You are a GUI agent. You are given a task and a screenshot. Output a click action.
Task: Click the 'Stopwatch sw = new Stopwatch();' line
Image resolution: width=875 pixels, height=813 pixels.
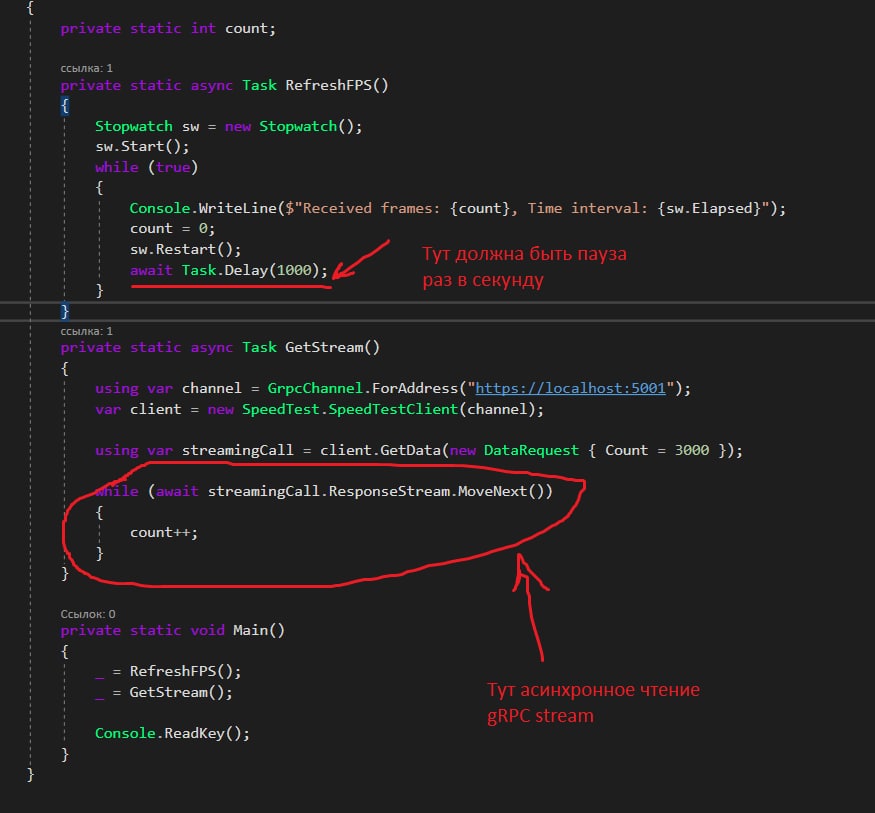[x=228, y=127]
